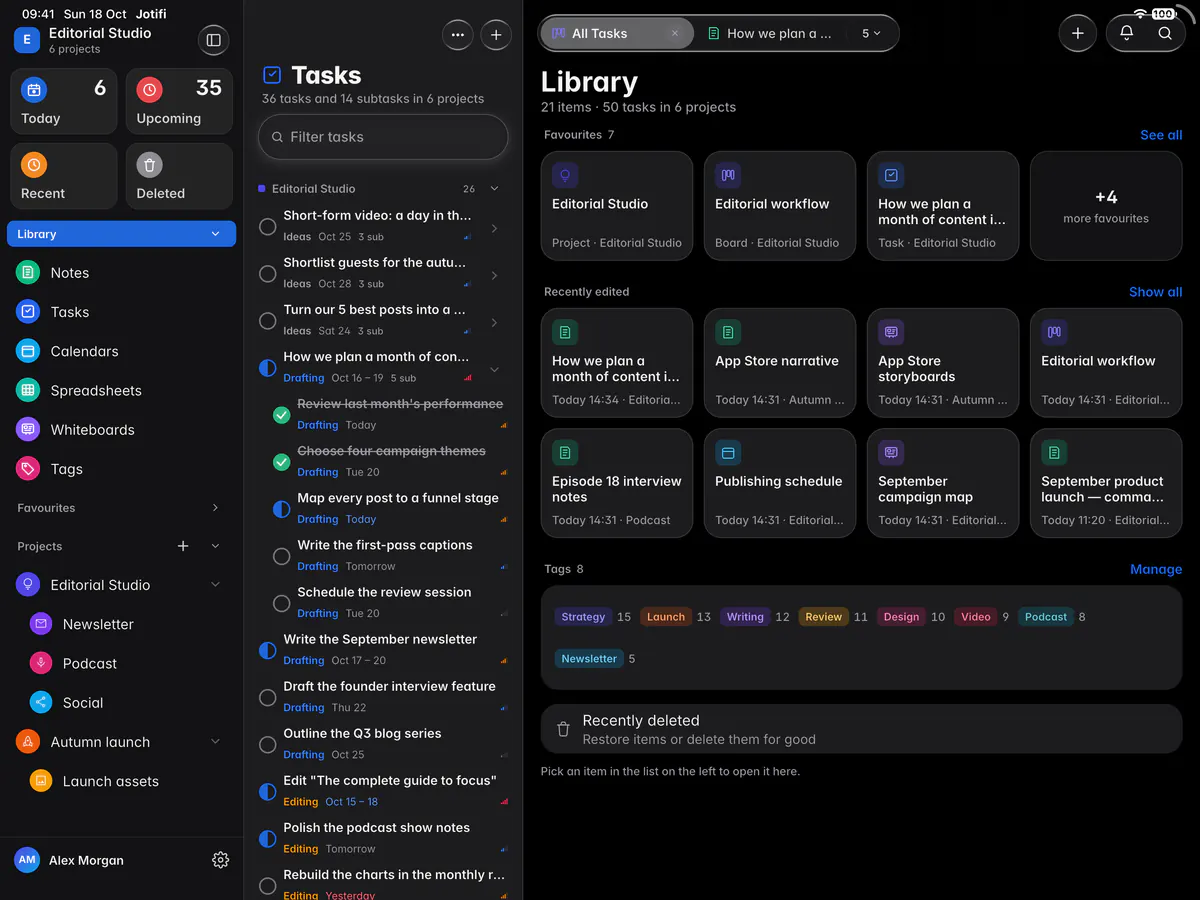Open Publishing schedule card
1200x900 pixels.
click(x=780, y=483)
